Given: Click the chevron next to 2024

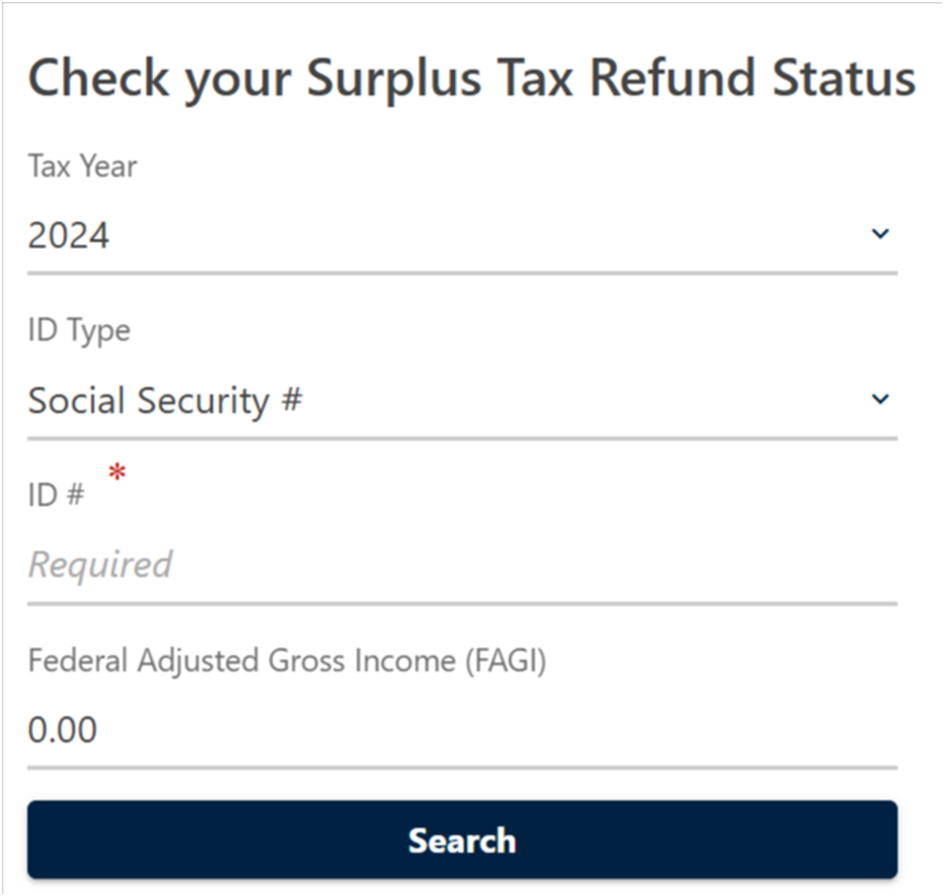Looking at the screenshot, I should pos(880,233).
